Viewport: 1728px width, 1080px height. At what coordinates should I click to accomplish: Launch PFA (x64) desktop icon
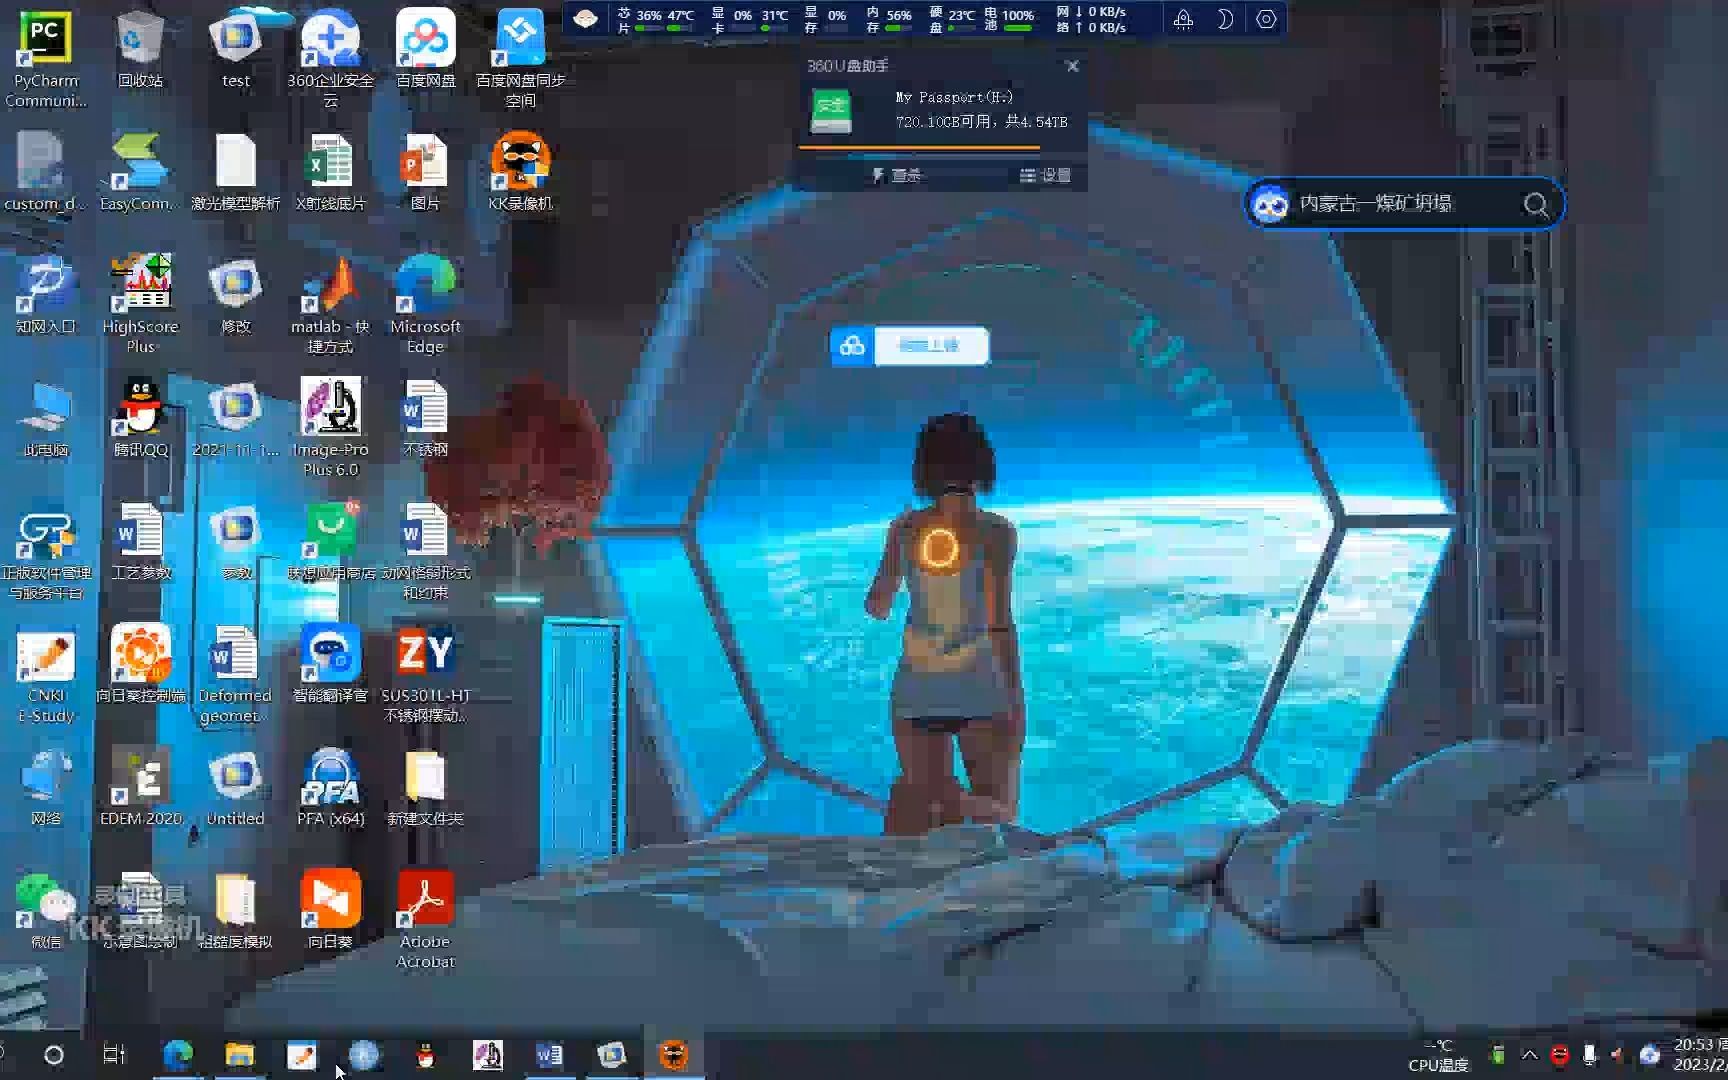[x=330, y=788]
